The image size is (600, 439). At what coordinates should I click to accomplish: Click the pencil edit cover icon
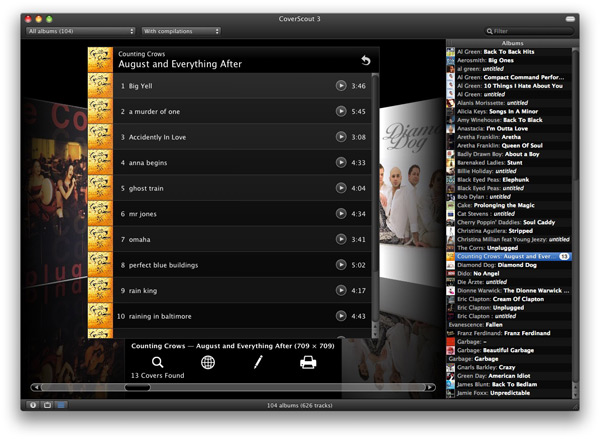[258, 362]
